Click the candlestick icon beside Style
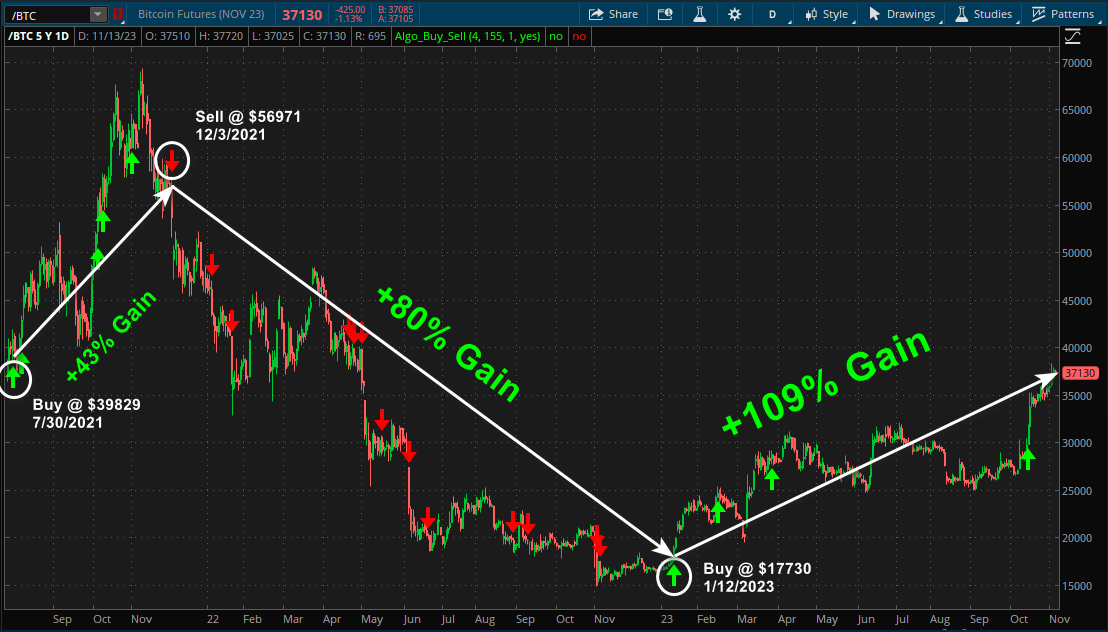 (813, 14)
